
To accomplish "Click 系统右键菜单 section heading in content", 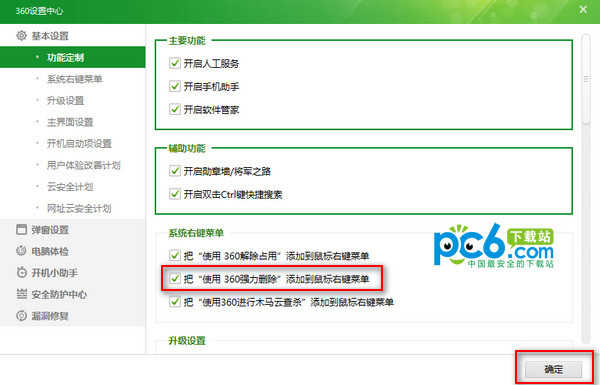I will pyautogui.click(x=196, y=233).
